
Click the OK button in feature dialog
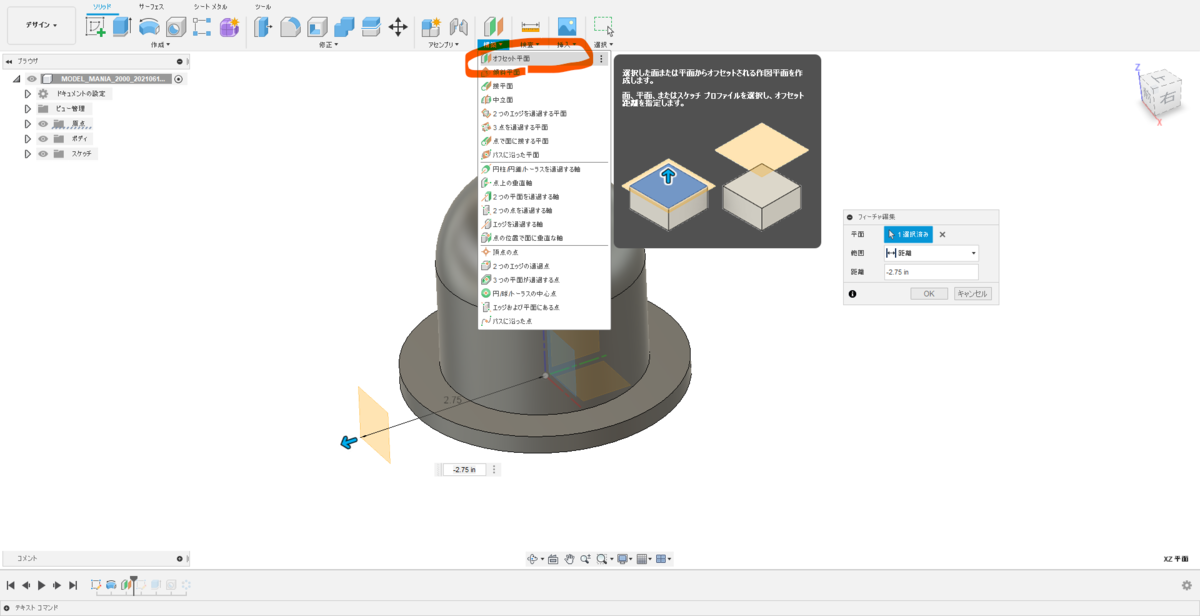click(x=928, y=294)
